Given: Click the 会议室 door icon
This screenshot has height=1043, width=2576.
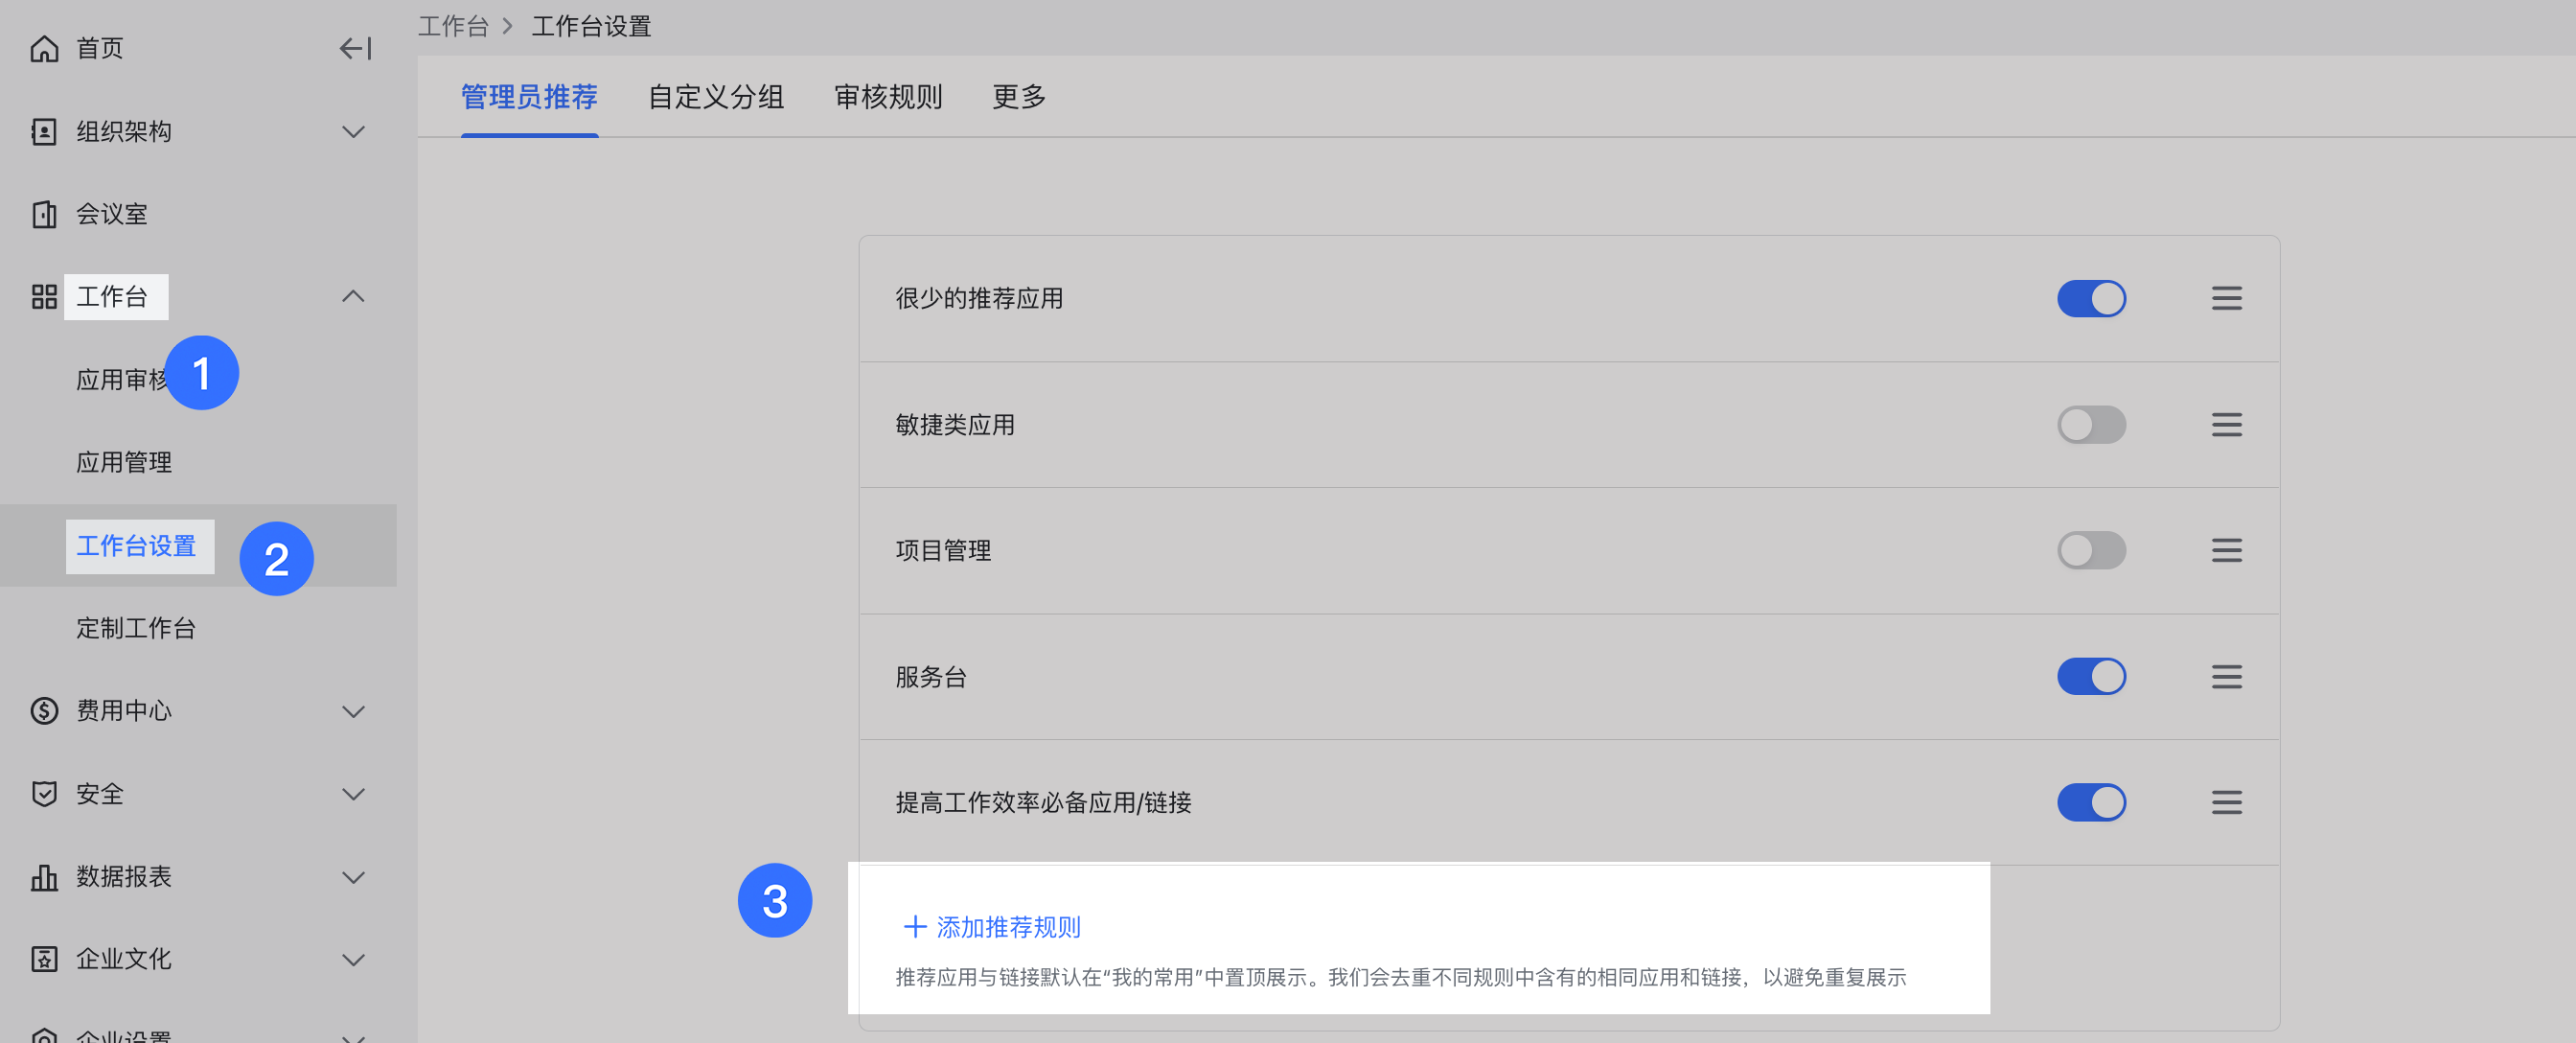Looking at the screenshot, I should coord(44,214).
